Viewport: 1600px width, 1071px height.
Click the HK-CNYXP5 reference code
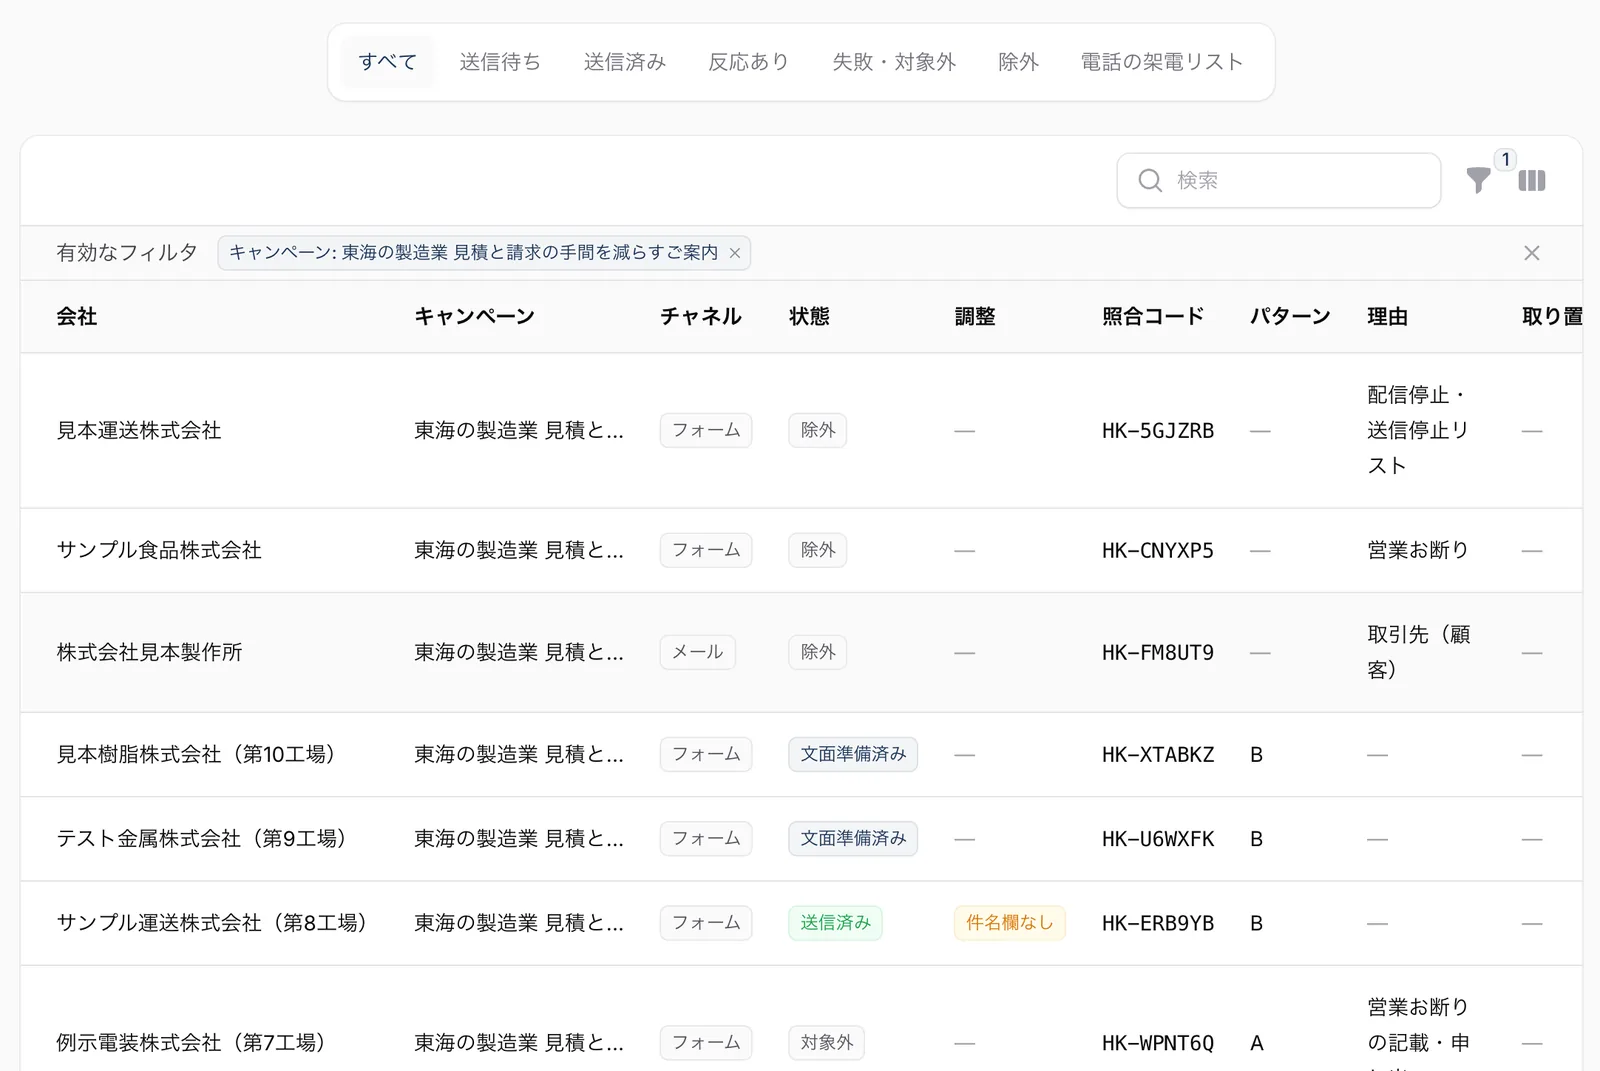coord(1158,551)
